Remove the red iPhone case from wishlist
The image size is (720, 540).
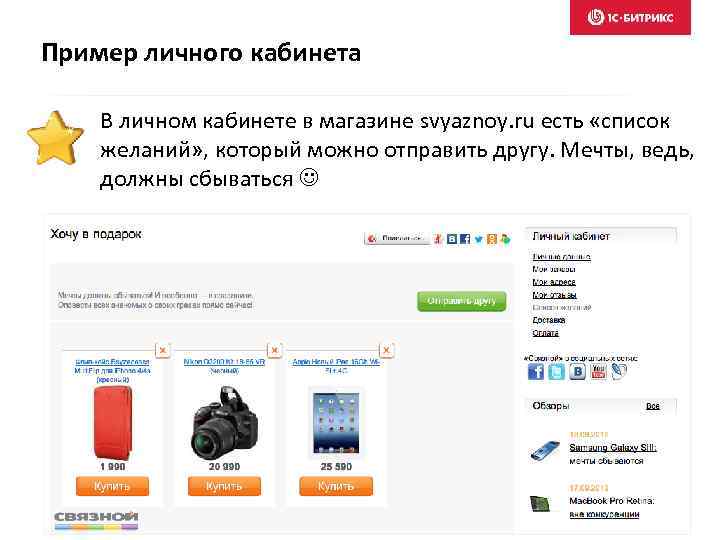click(163, 350)
